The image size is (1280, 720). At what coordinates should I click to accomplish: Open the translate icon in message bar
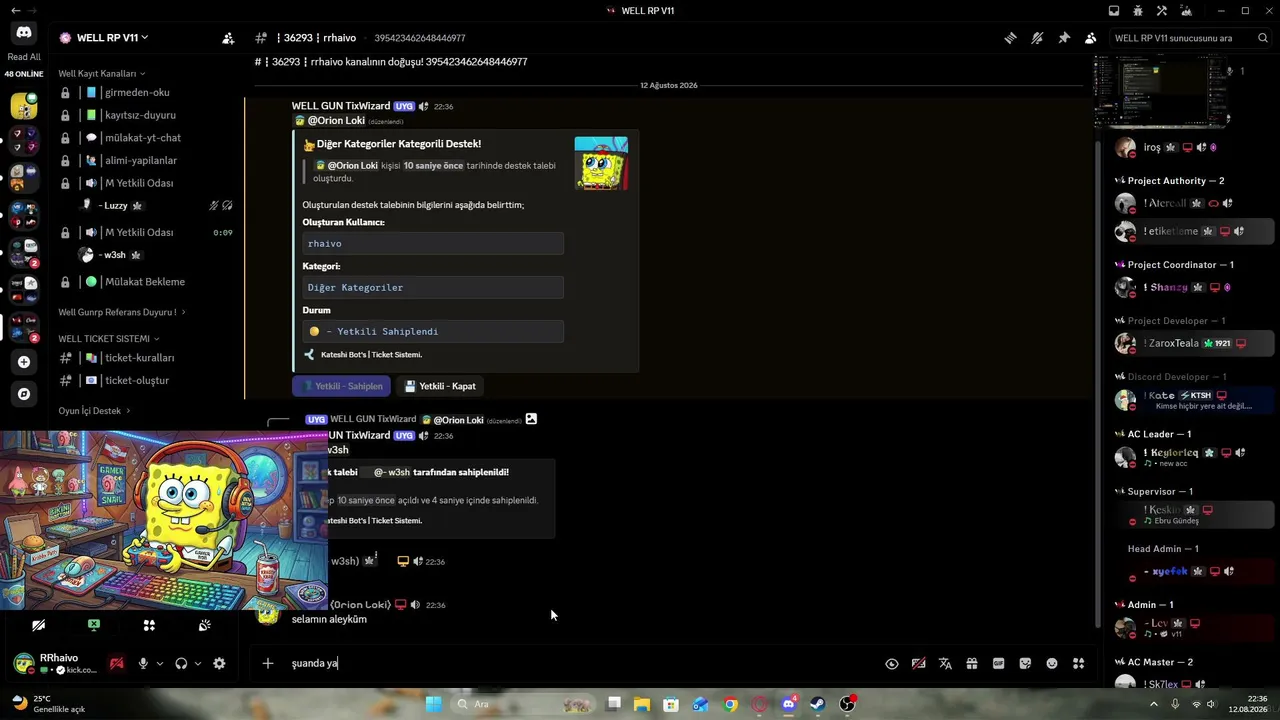pos(945,663)
